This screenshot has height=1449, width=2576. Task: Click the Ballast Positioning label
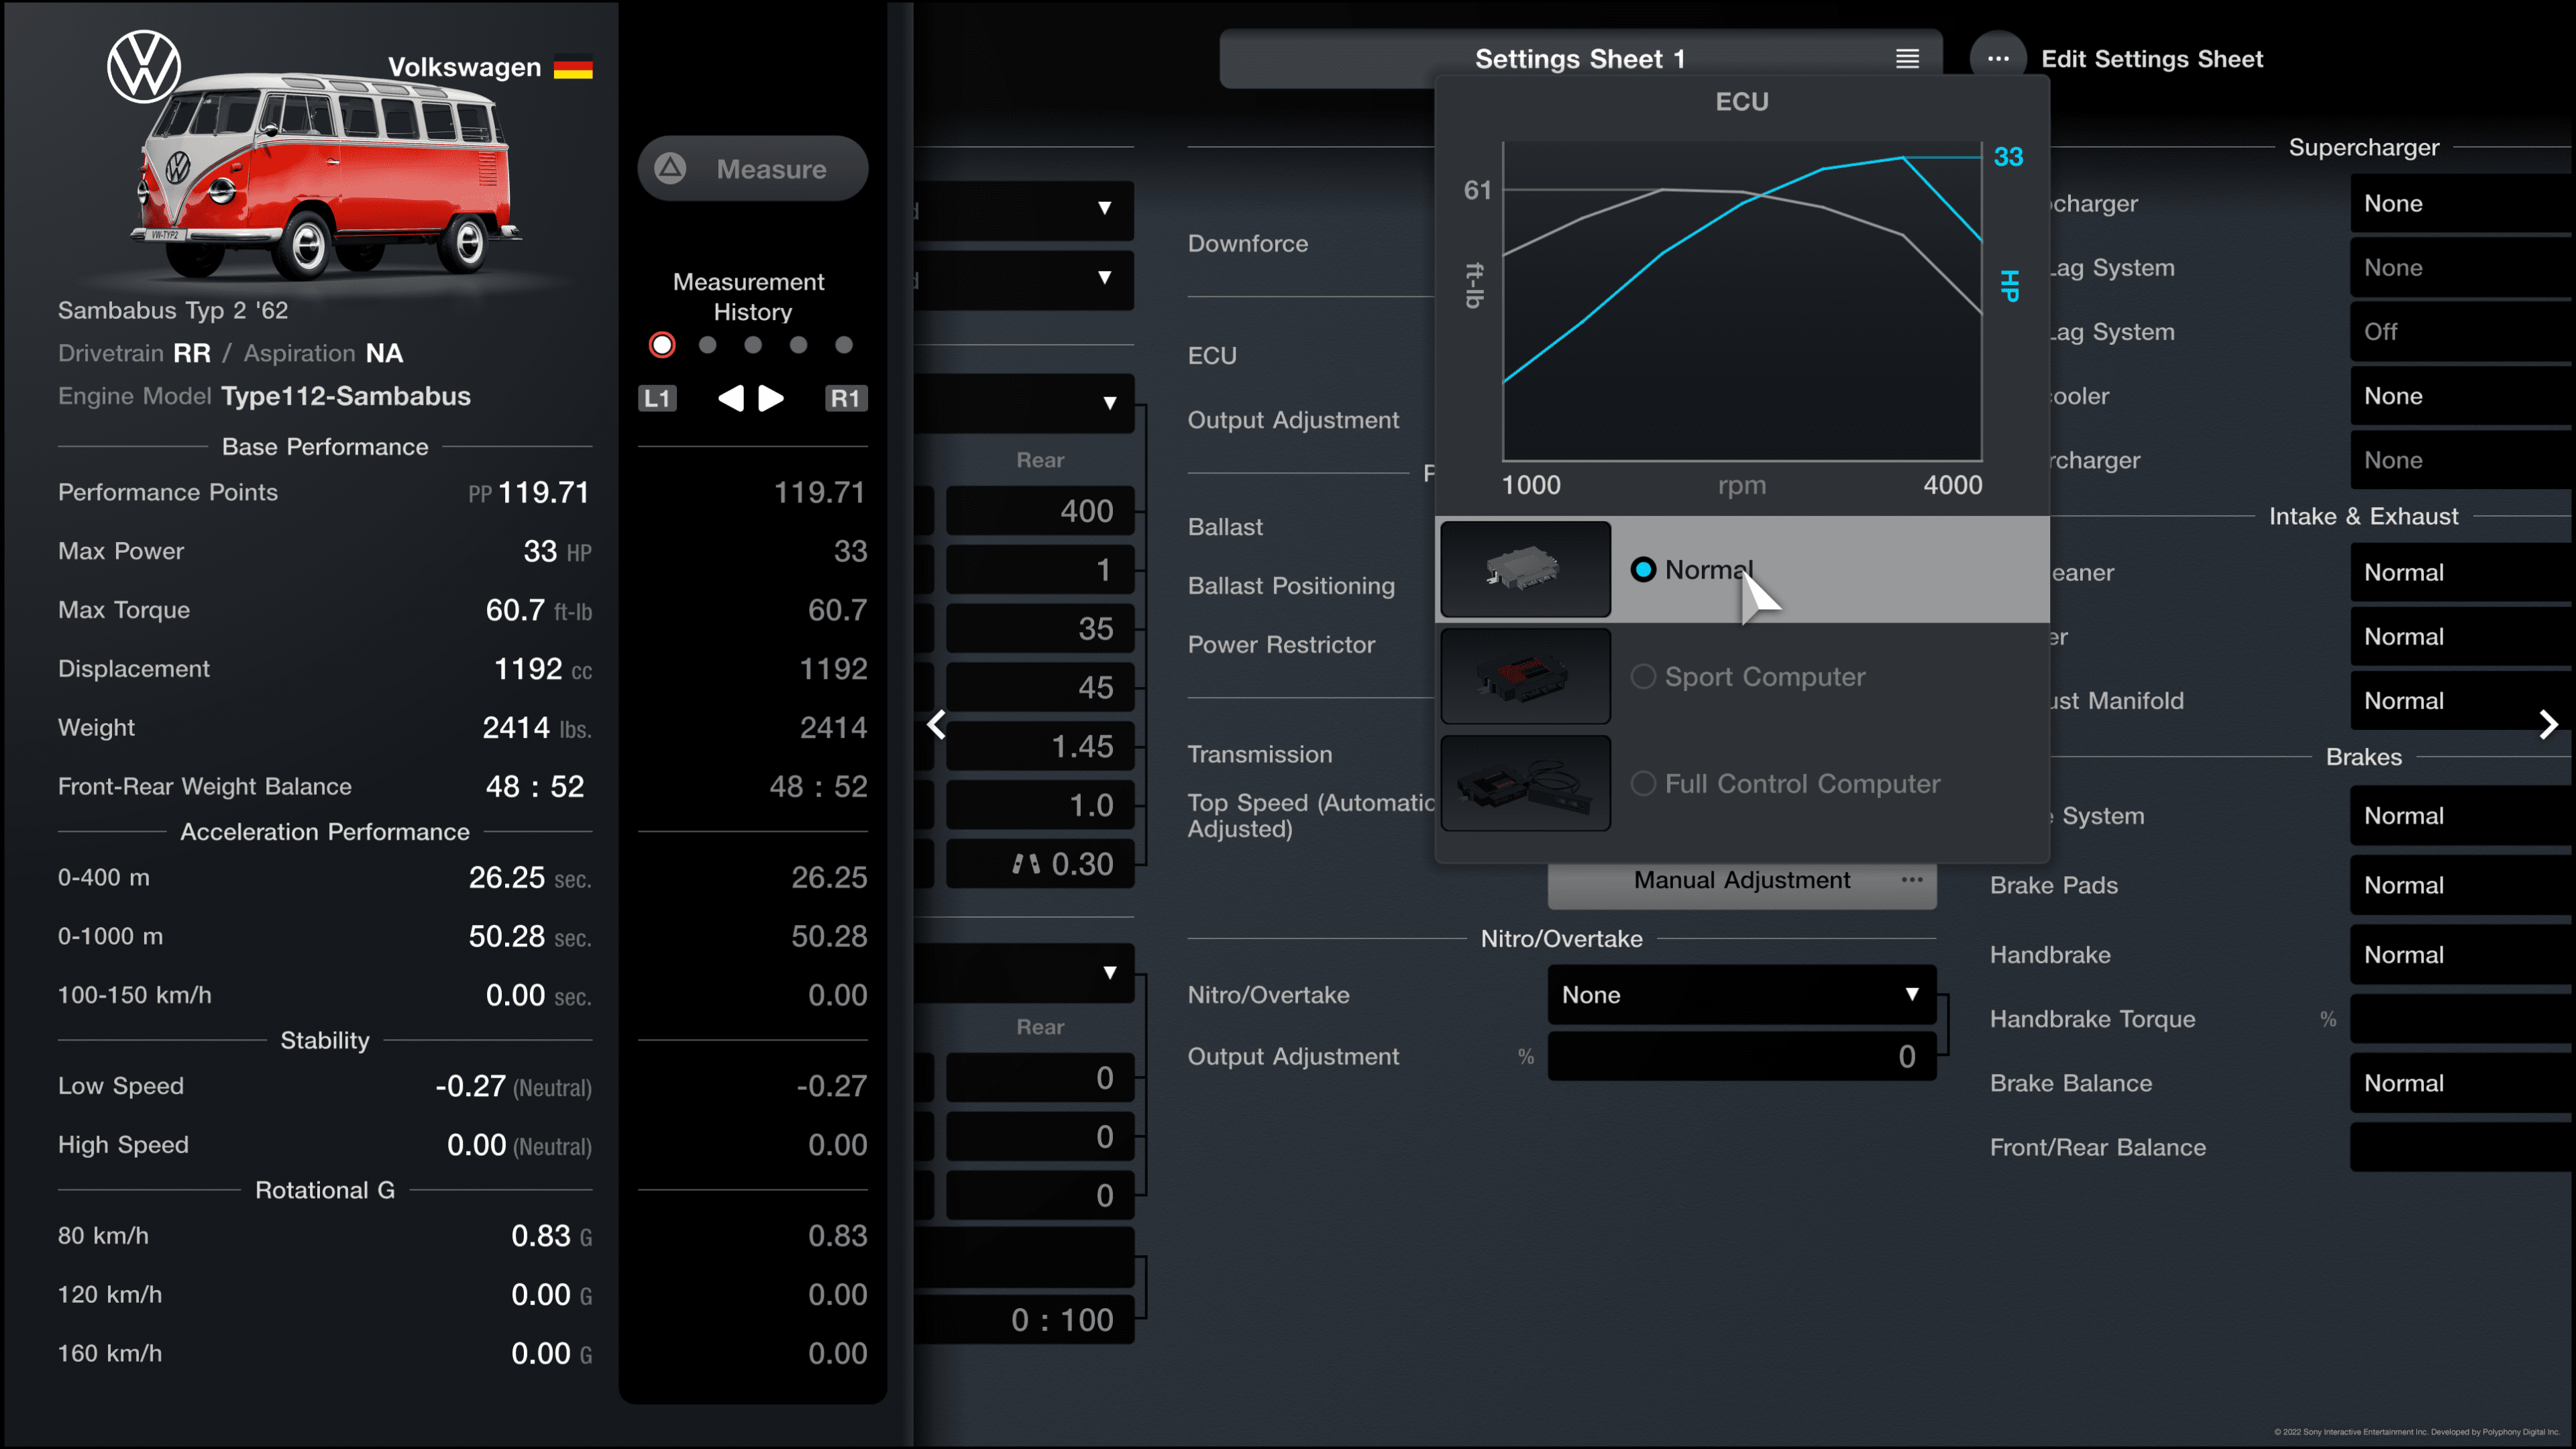point(1291,586)
